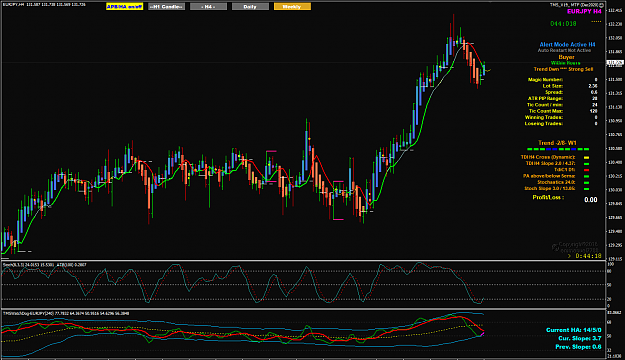Click the Trend -2/8- W1 colored dash bar
Screen dimensions: 625x360
[x=558, y=149]
